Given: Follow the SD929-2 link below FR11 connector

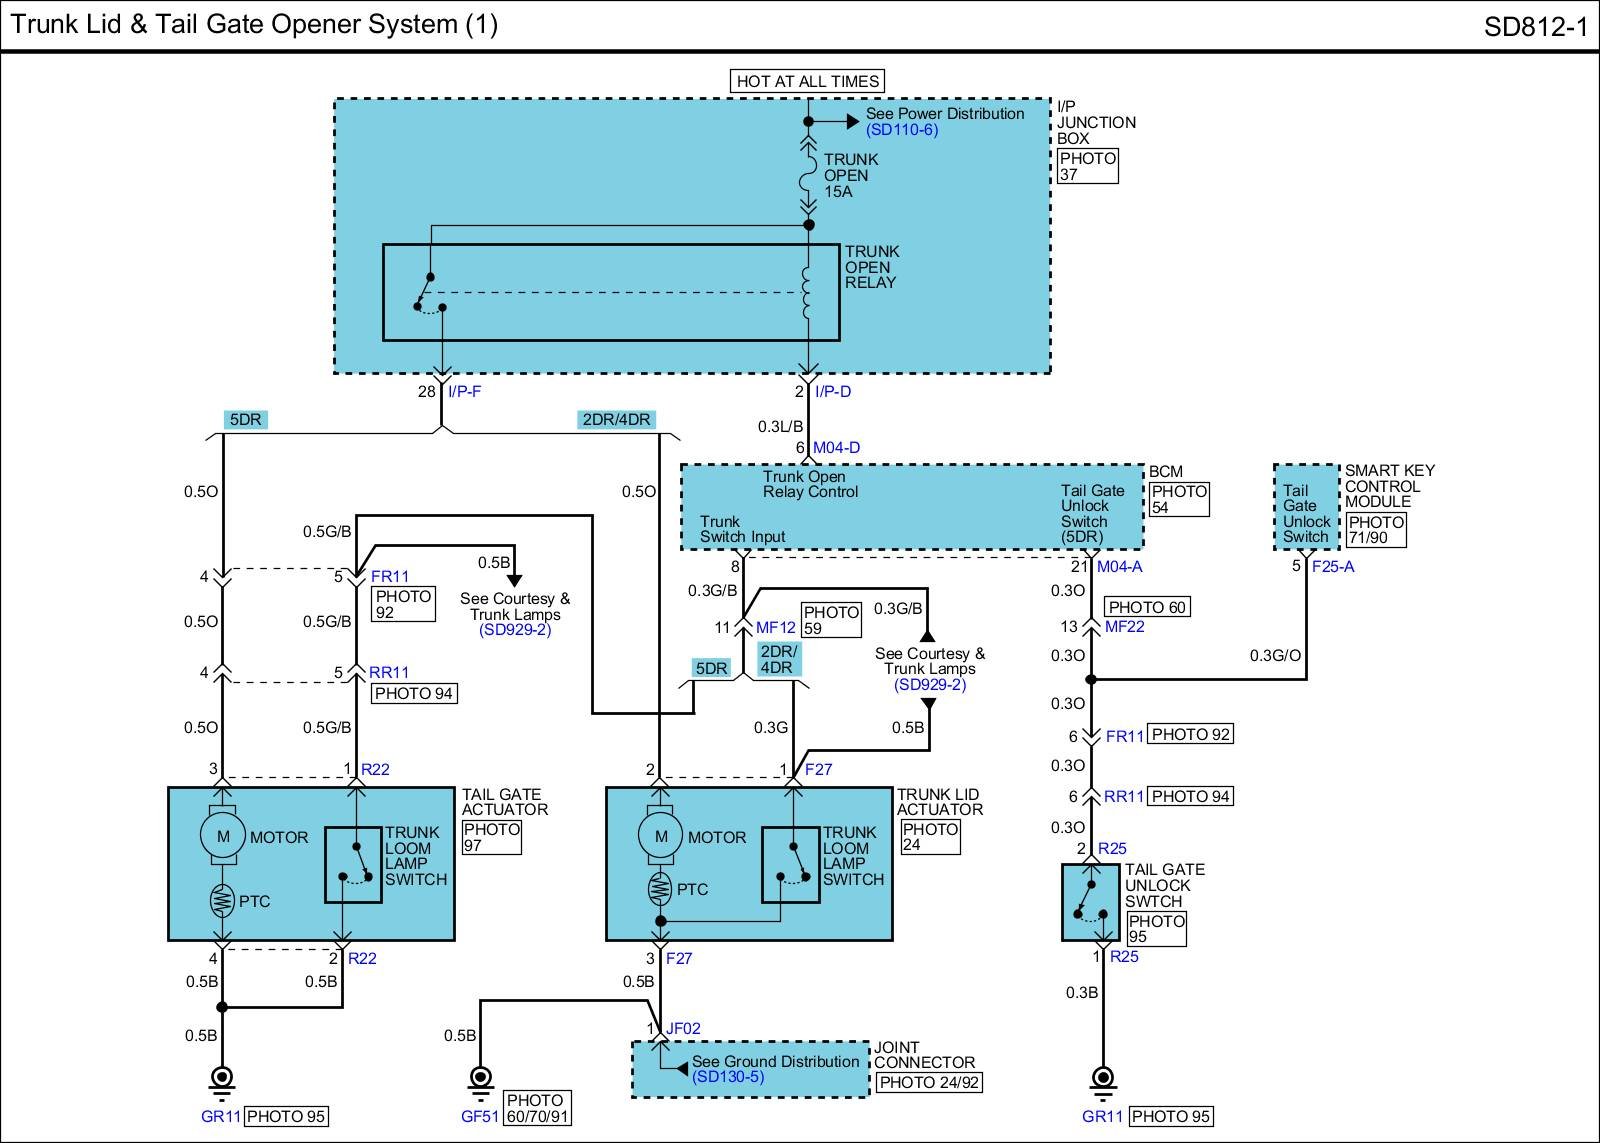Looking at the screenshot, I should pyautogui.click(x=514, y=630).
